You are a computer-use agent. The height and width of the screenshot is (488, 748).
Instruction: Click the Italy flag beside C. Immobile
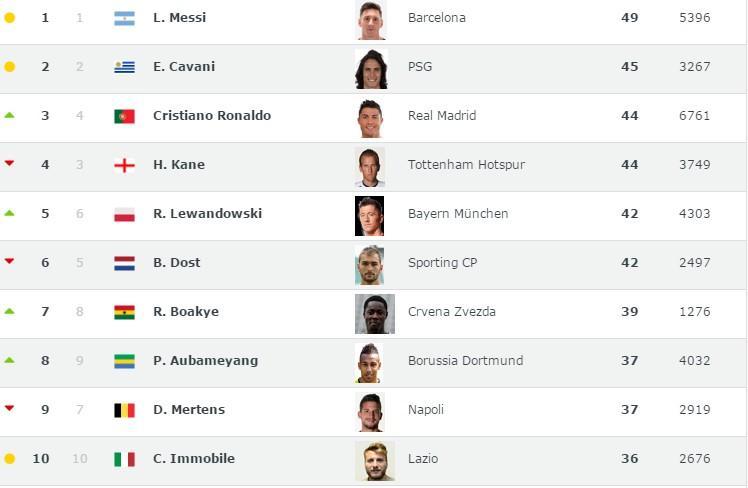pos(125,459)
